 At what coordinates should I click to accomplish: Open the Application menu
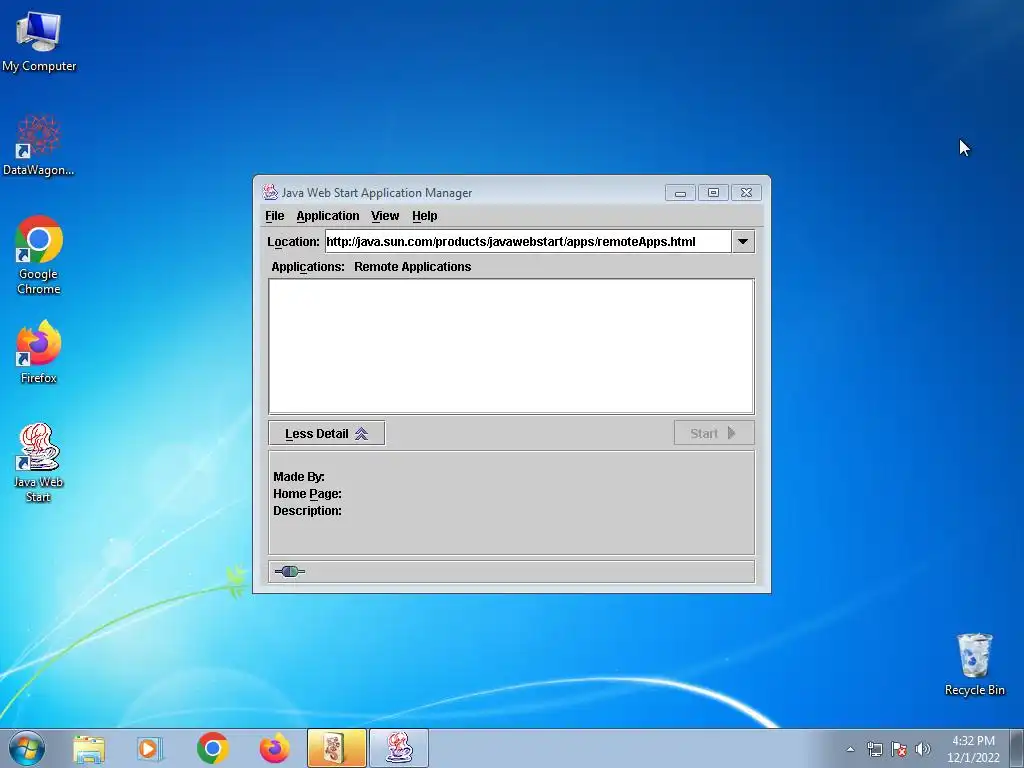pyautogui.click(x=327, y=216)
